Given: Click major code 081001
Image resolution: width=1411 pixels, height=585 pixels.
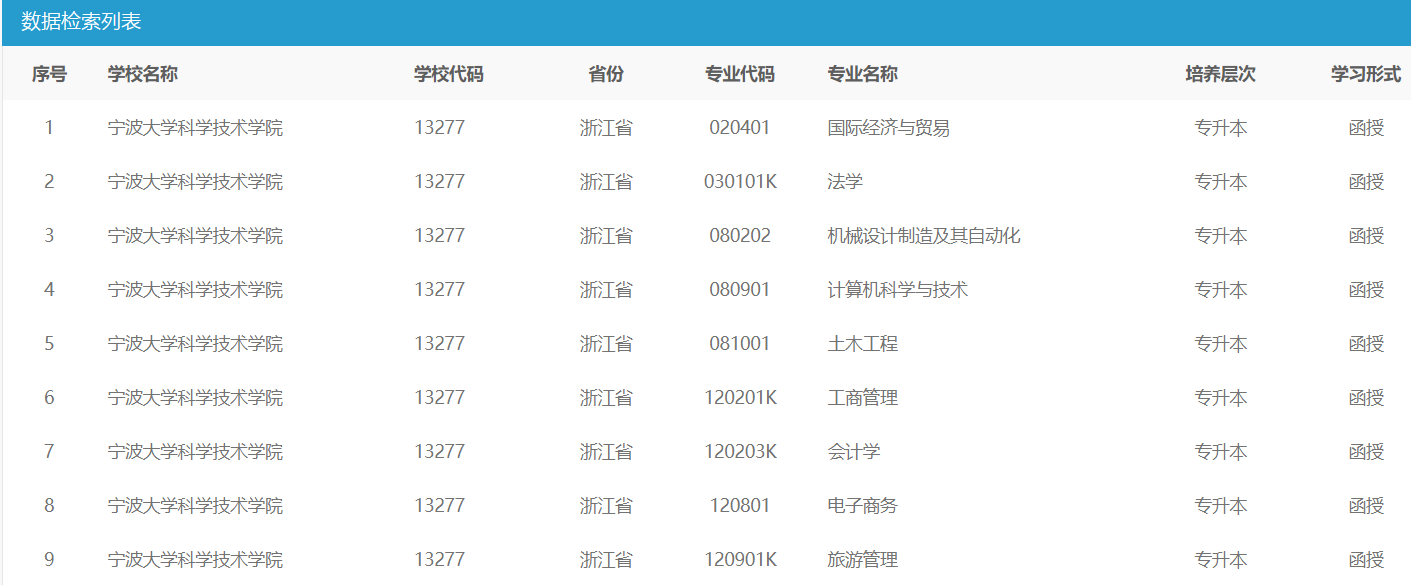Looking at the screenshot, I should (740, 344).
